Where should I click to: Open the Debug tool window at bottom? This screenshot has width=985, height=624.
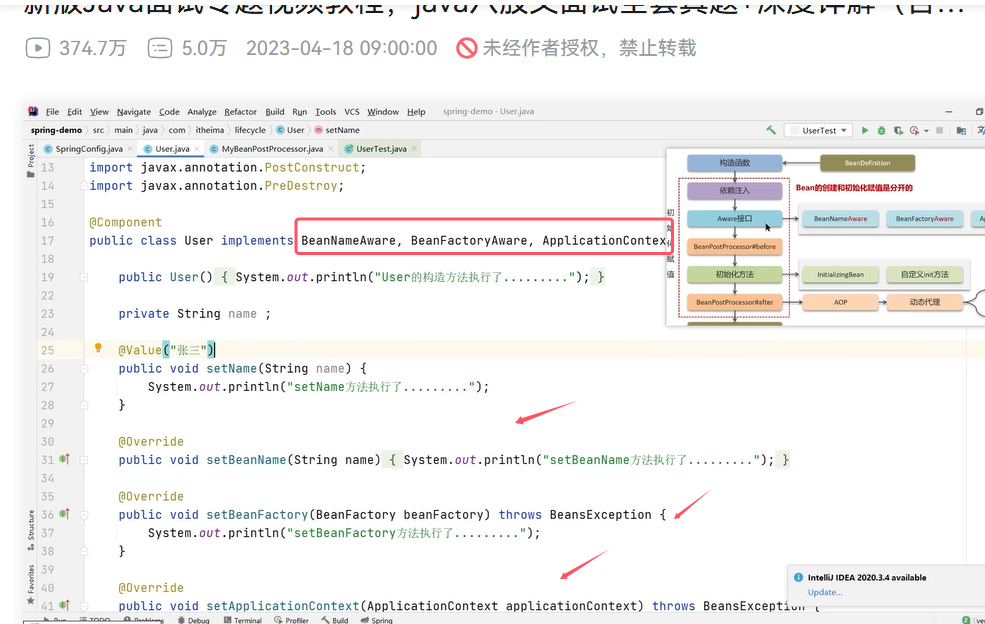click(x=193, y=620)
